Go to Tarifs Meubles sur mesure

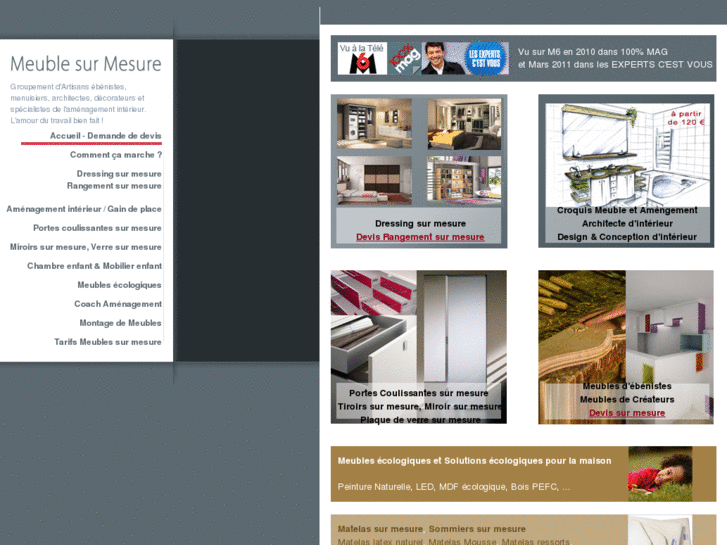pyautogui.click(x=108, y=342)
